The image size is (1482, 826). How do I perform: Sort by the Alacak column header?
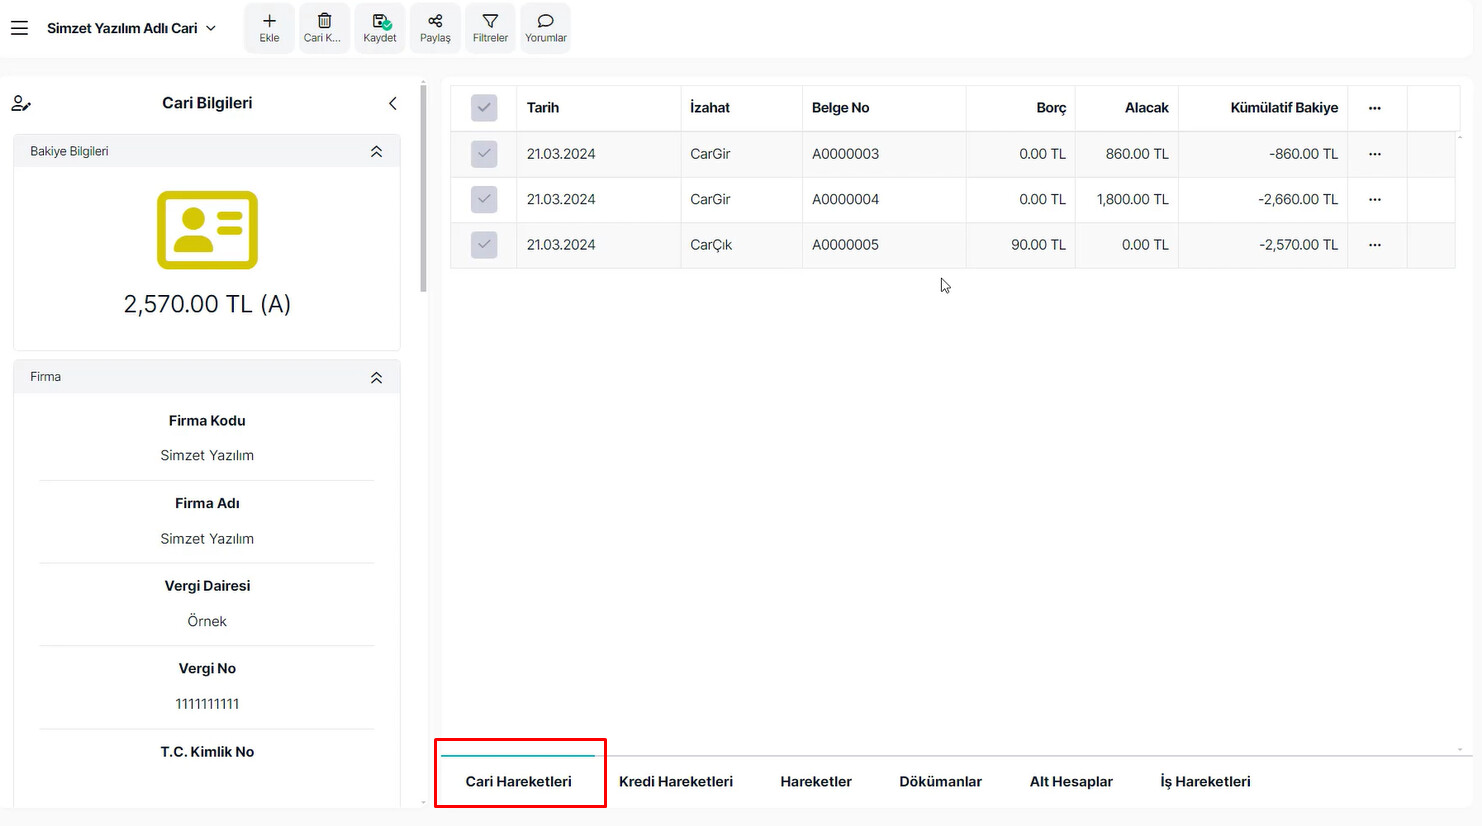click(1127, 108)
